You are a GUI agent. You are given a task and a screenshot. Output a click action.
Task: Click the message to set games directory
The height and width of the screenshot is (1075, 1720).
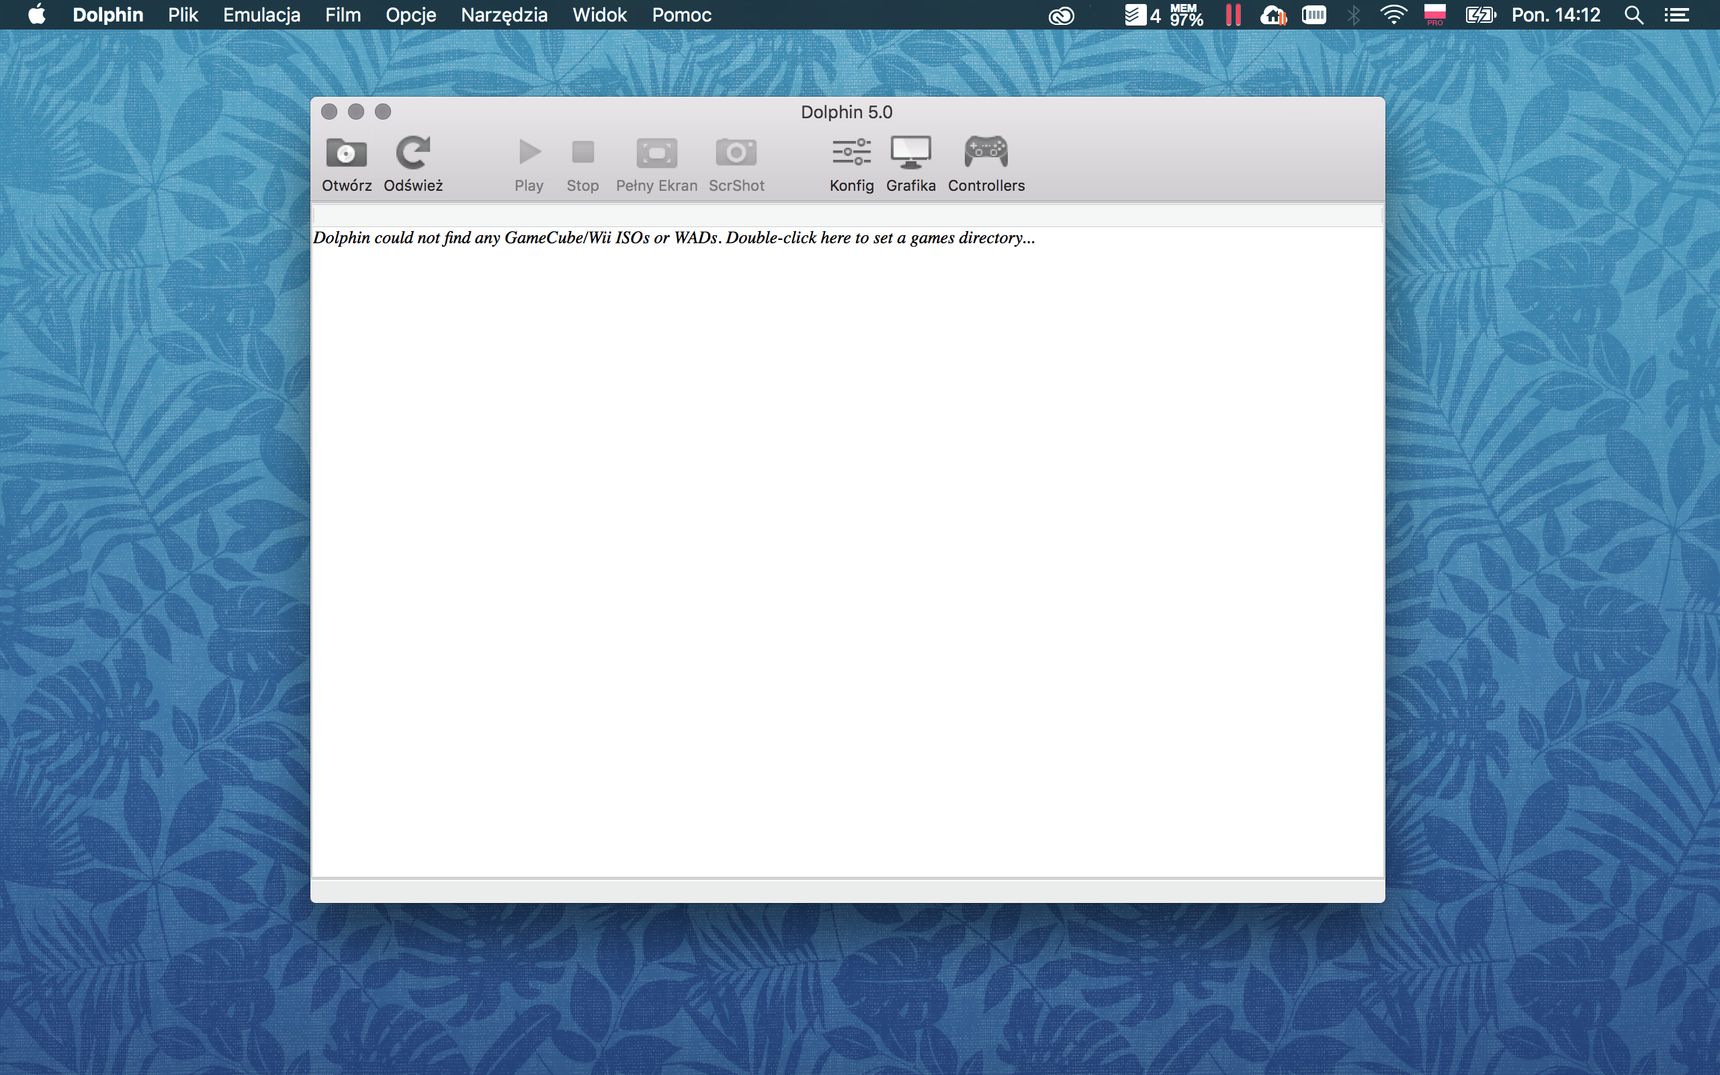tap(674, 238)
